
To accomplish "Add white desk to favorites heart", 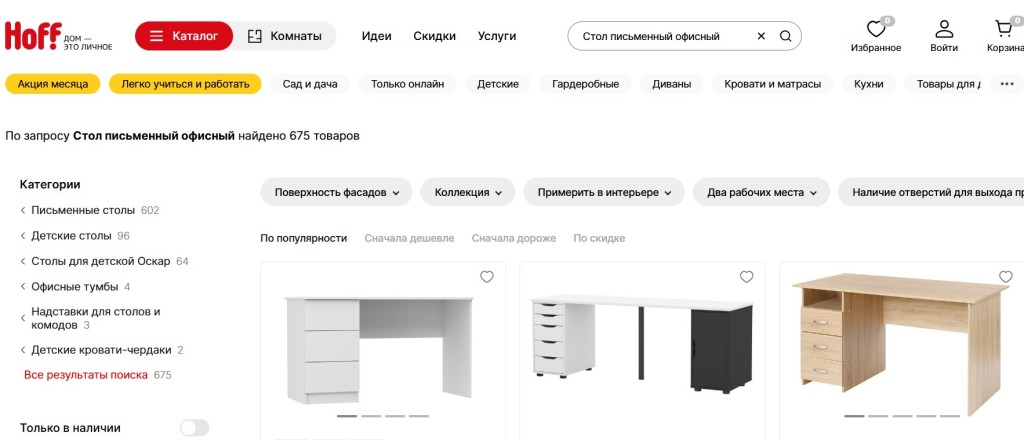I will tap(487, 277).
